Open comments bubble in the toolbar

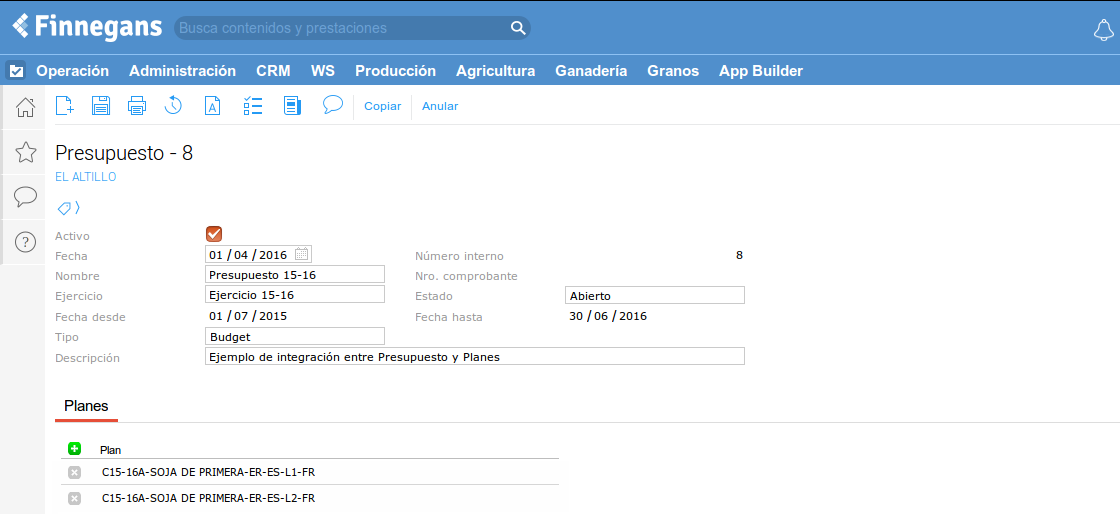pos(333,105)
